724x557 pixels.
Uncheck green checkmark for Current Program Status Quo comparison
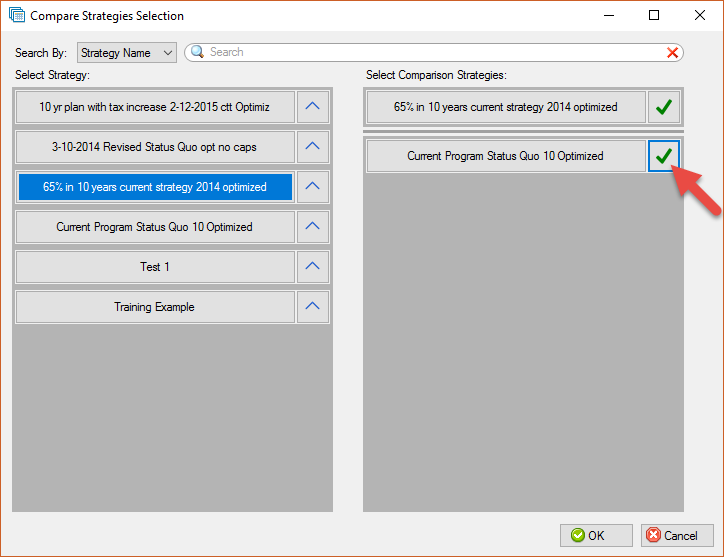664,156
